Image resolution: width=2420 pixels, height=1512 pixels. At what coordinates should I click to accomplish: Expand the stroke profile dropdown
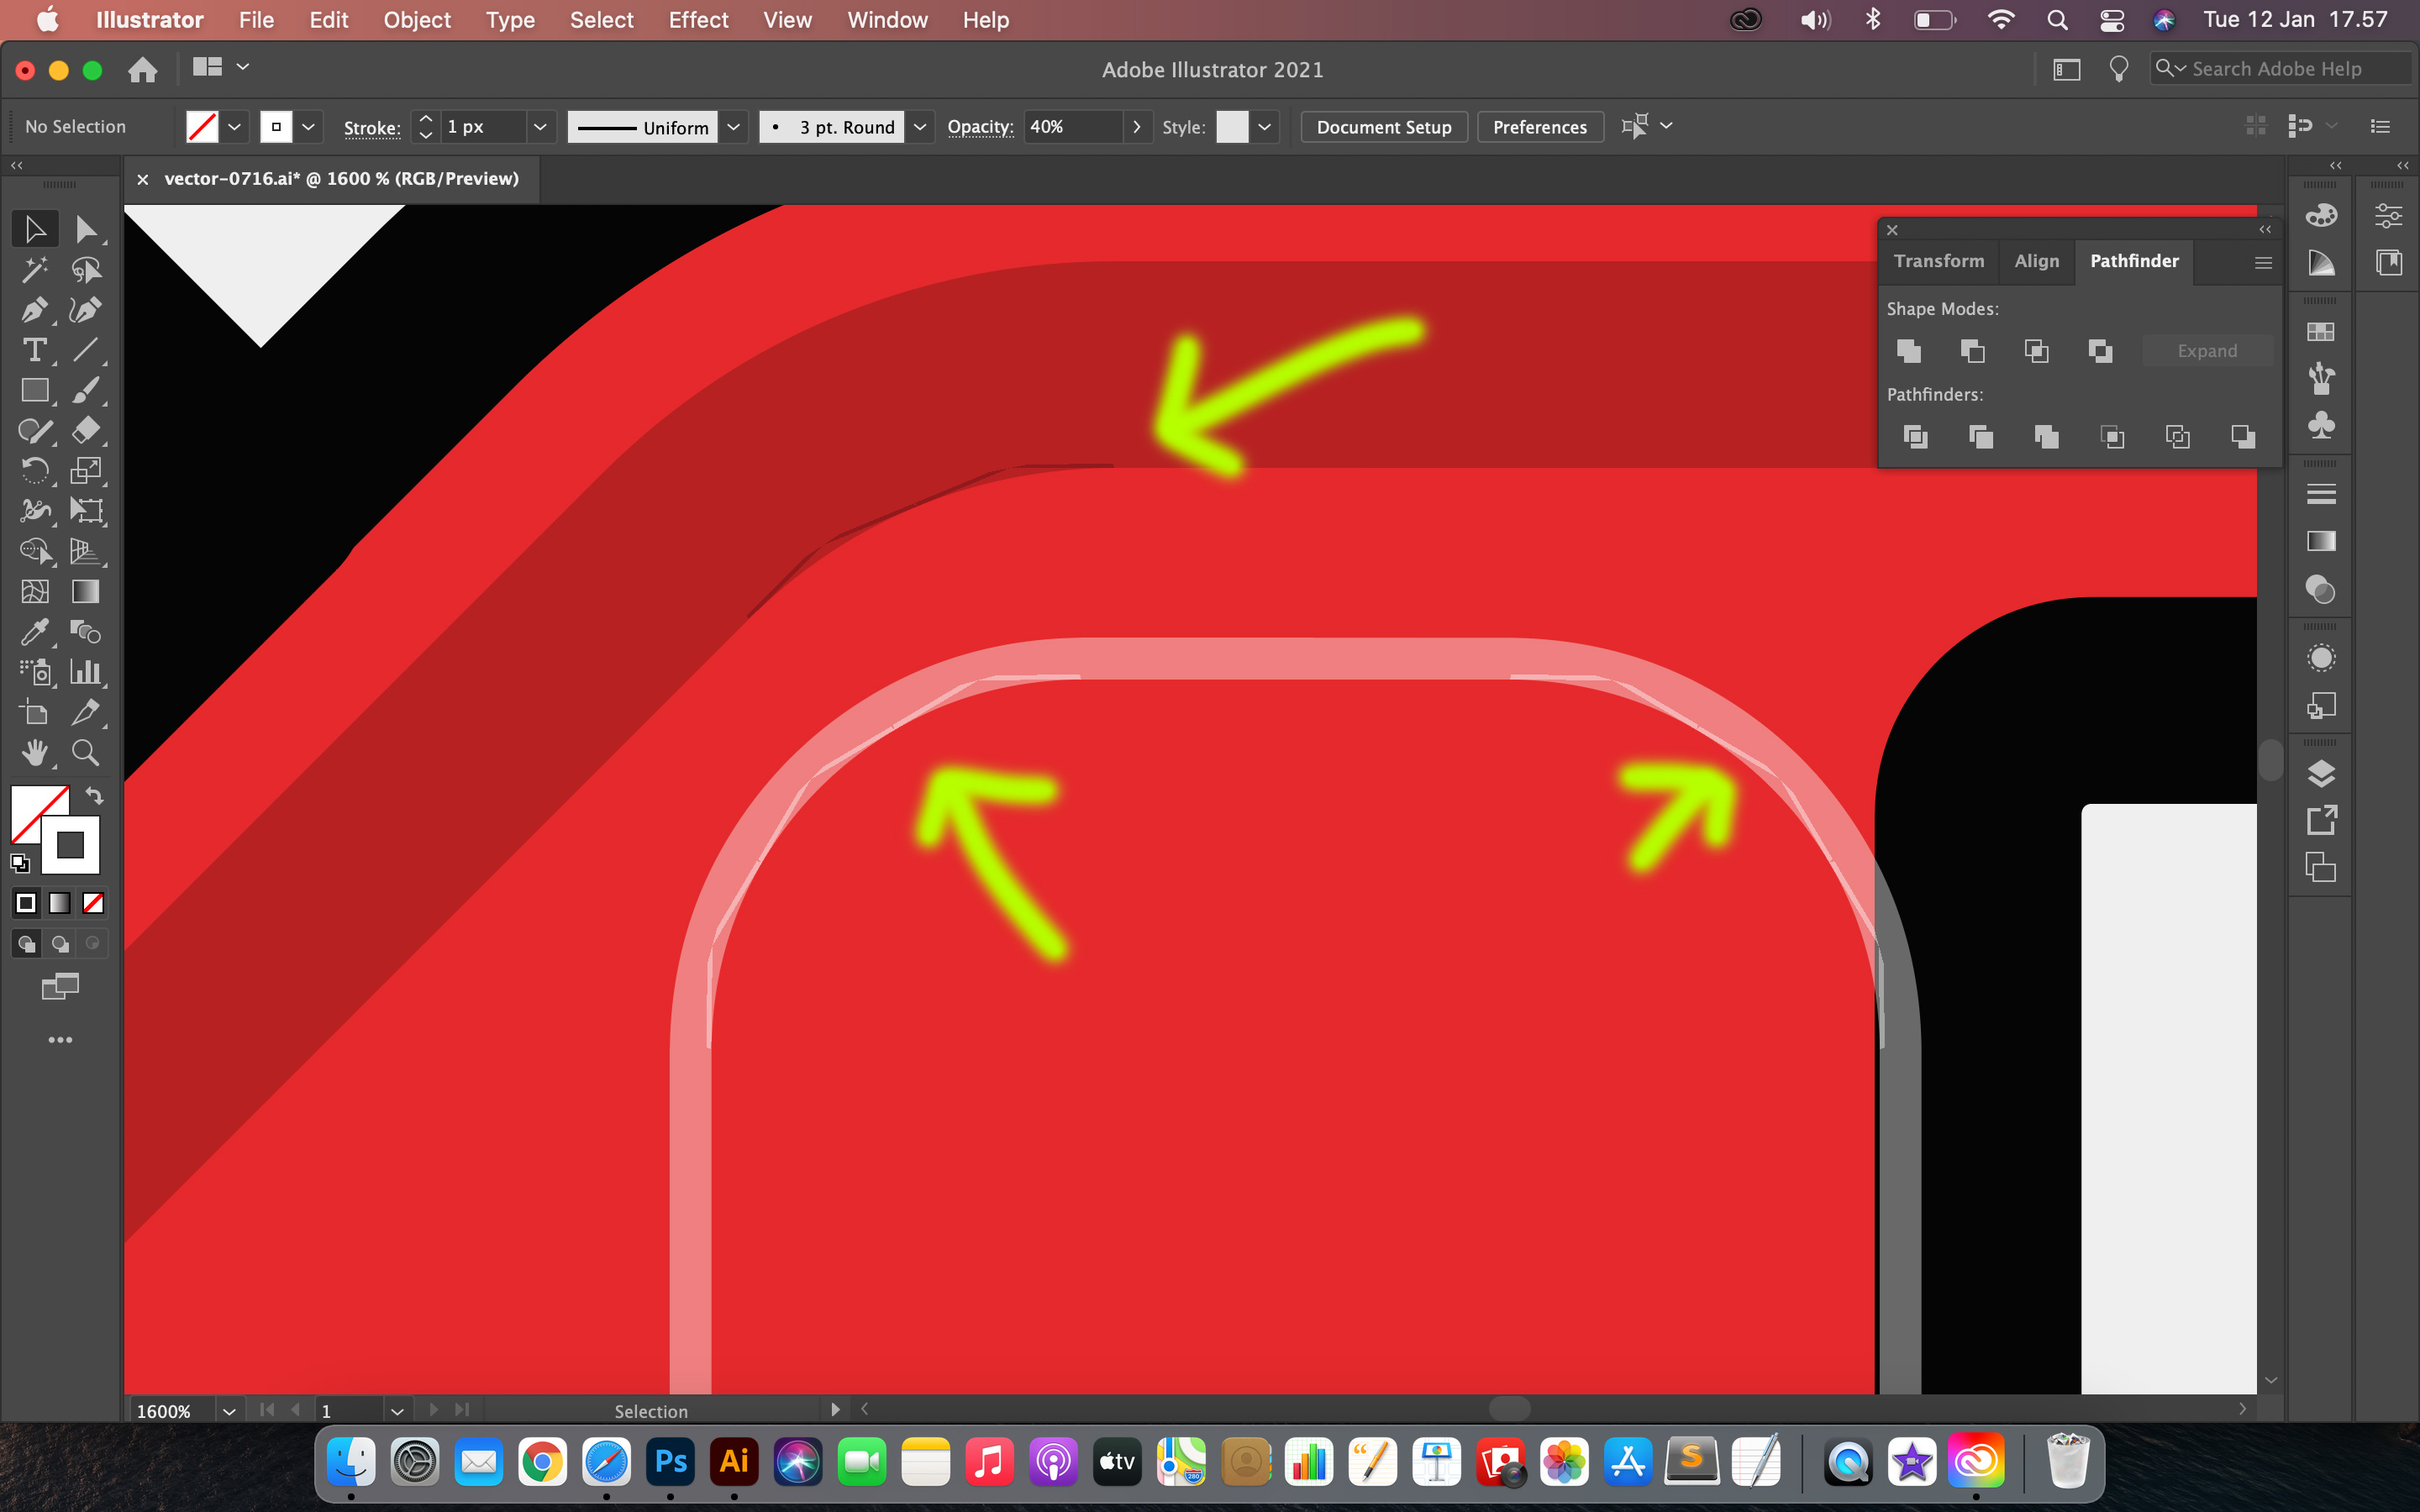coord(734,125)
